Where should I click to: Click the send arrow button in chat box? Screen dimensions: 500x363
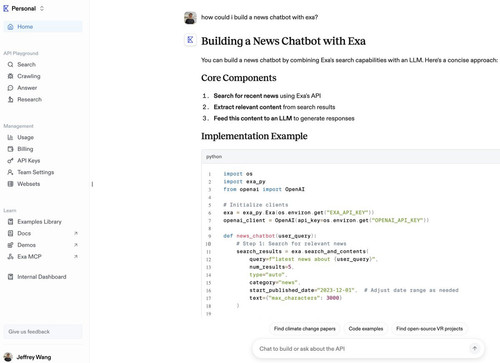[474, 349]
